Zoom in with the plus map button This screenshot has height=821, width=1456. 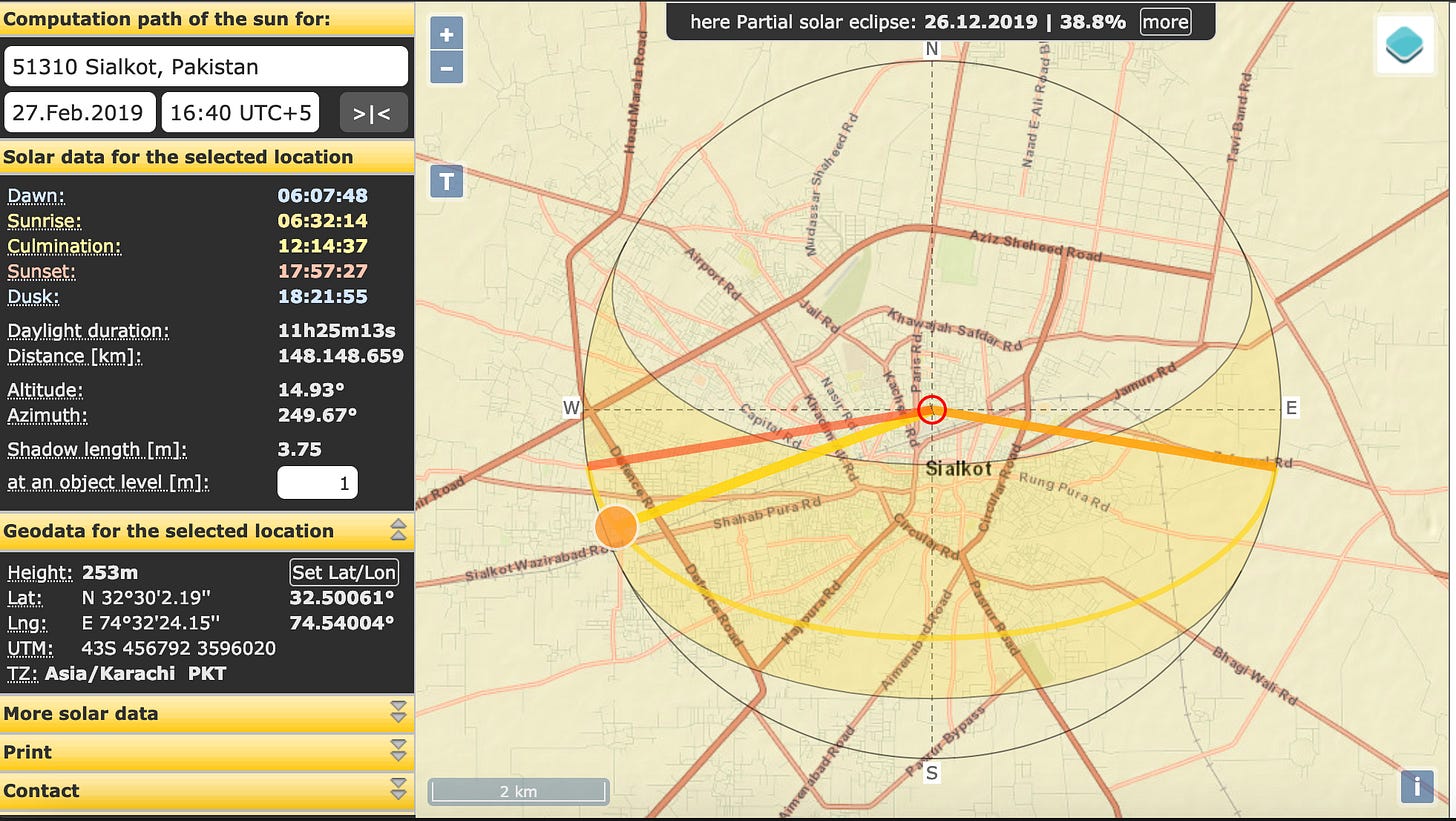click(446, 34)
